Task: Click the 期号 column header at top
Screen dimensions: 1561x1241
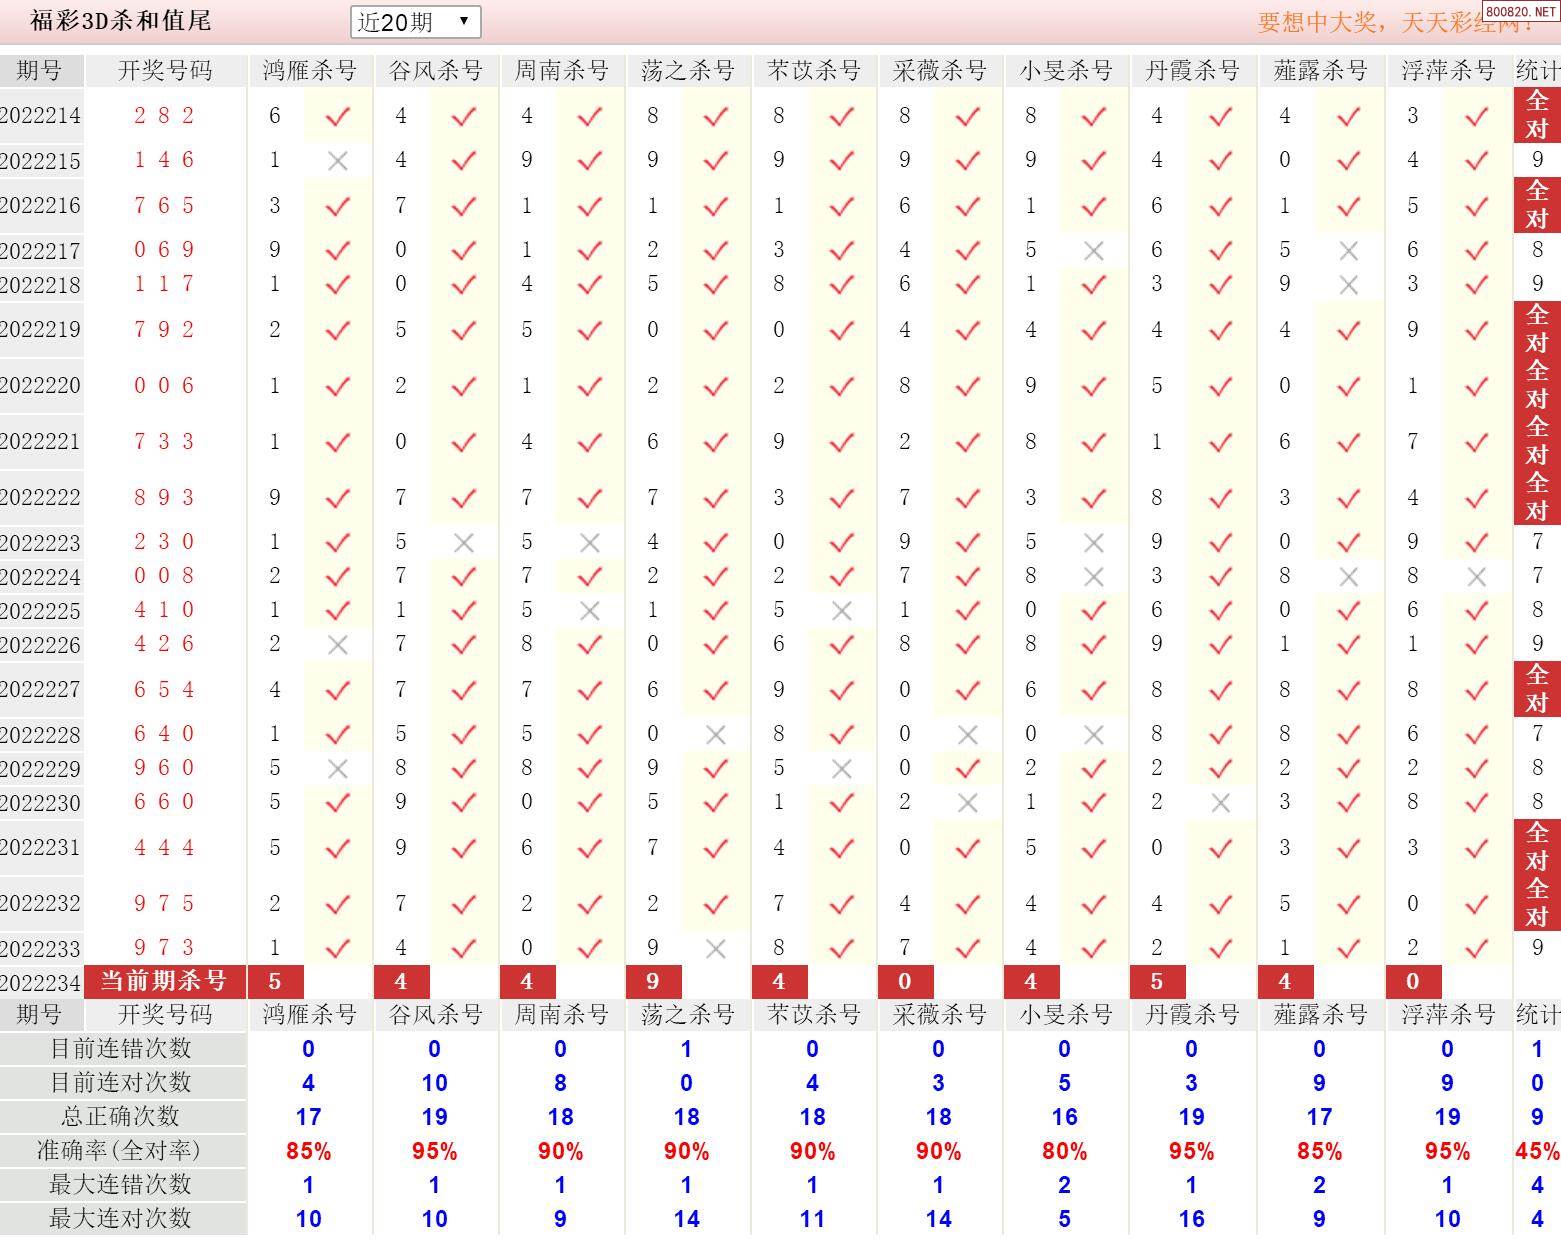Action: [x=40, y=70]
